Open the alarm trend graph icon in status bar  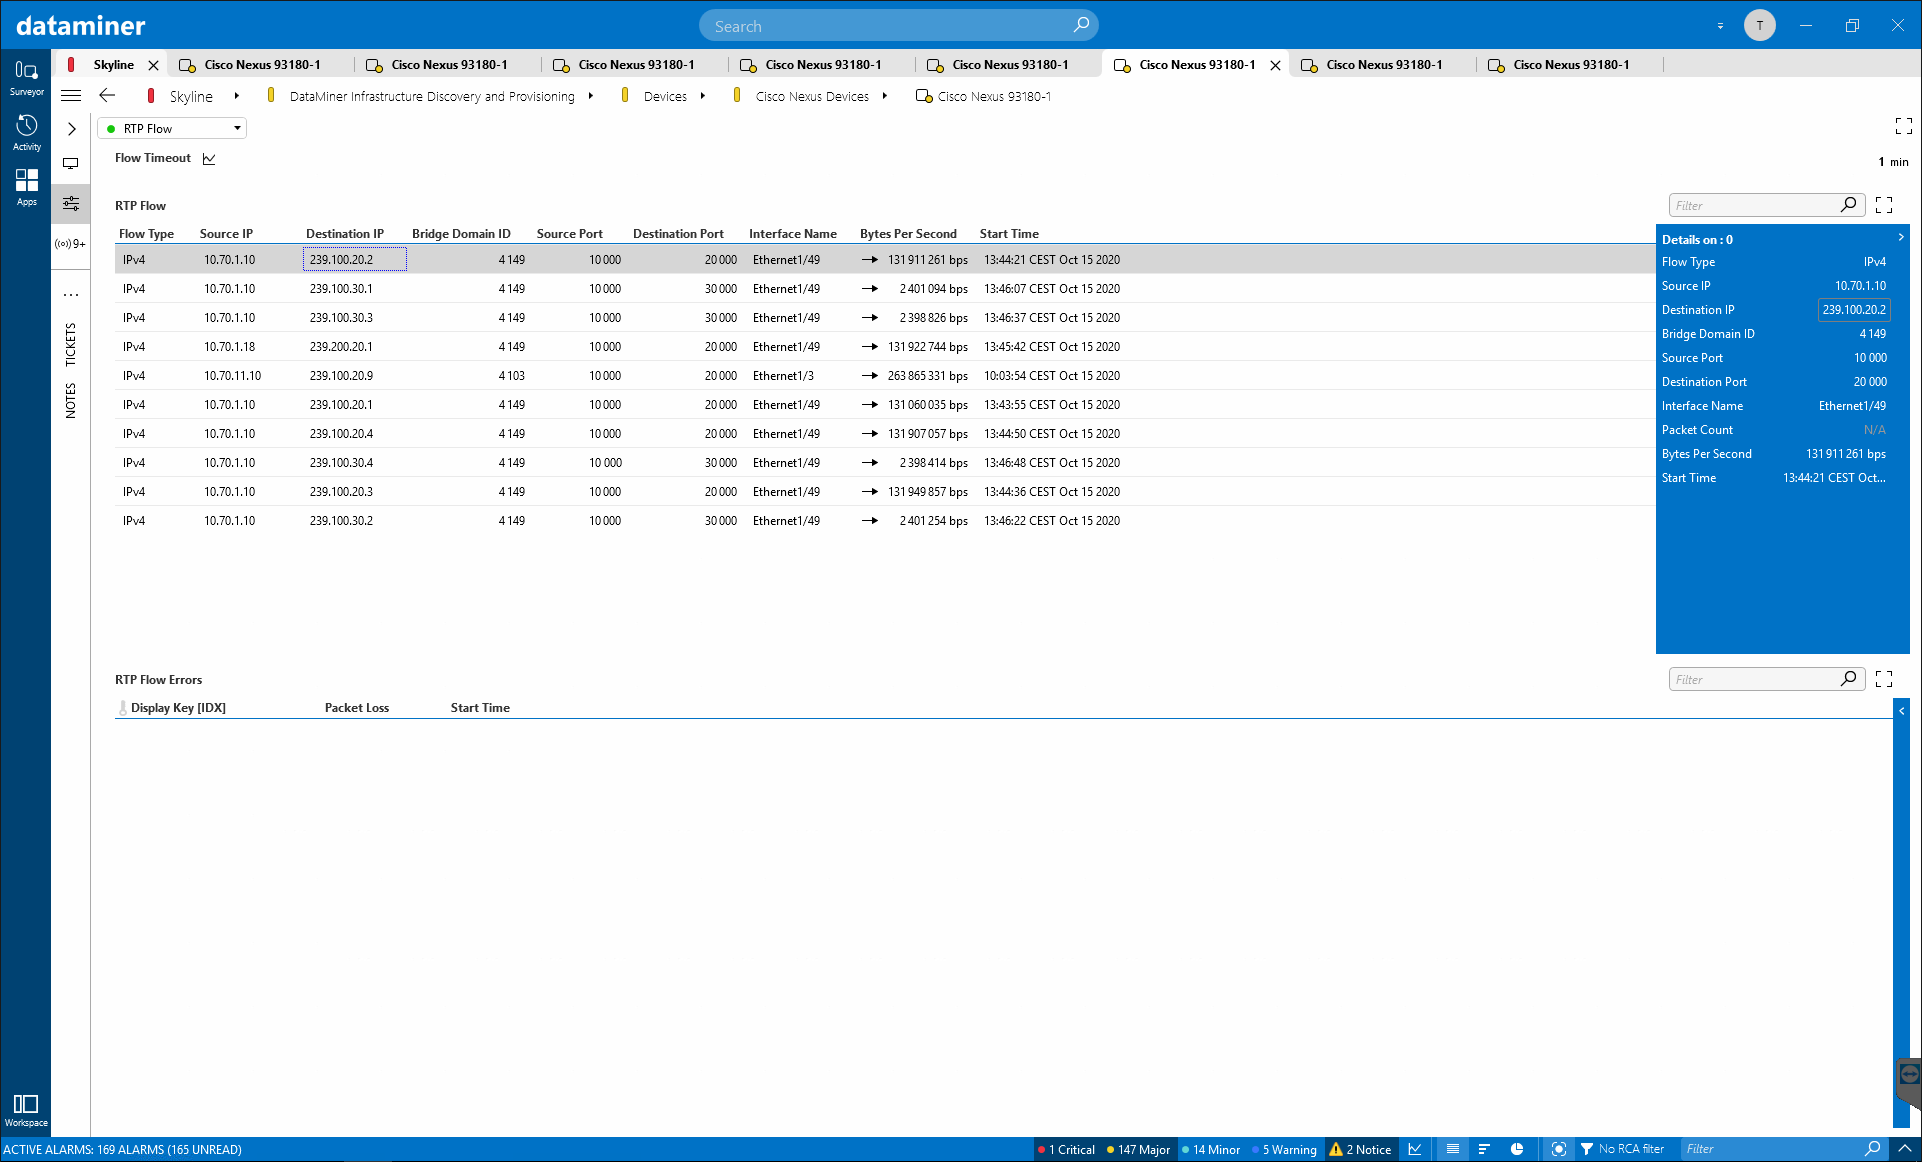1415,1150
